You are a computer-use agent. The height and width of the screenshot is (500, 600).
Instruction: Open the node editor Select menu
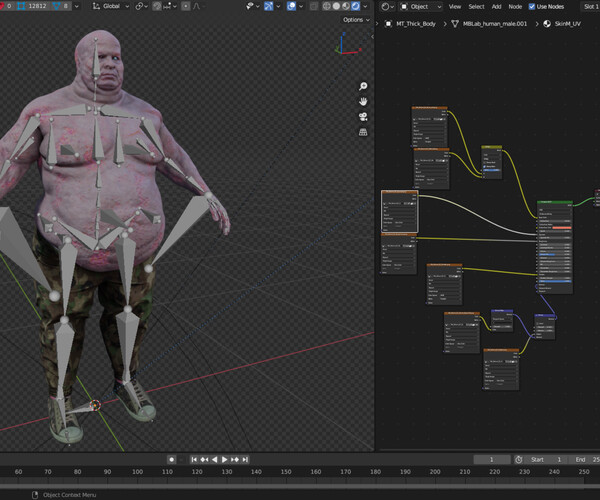click(476, 7)
